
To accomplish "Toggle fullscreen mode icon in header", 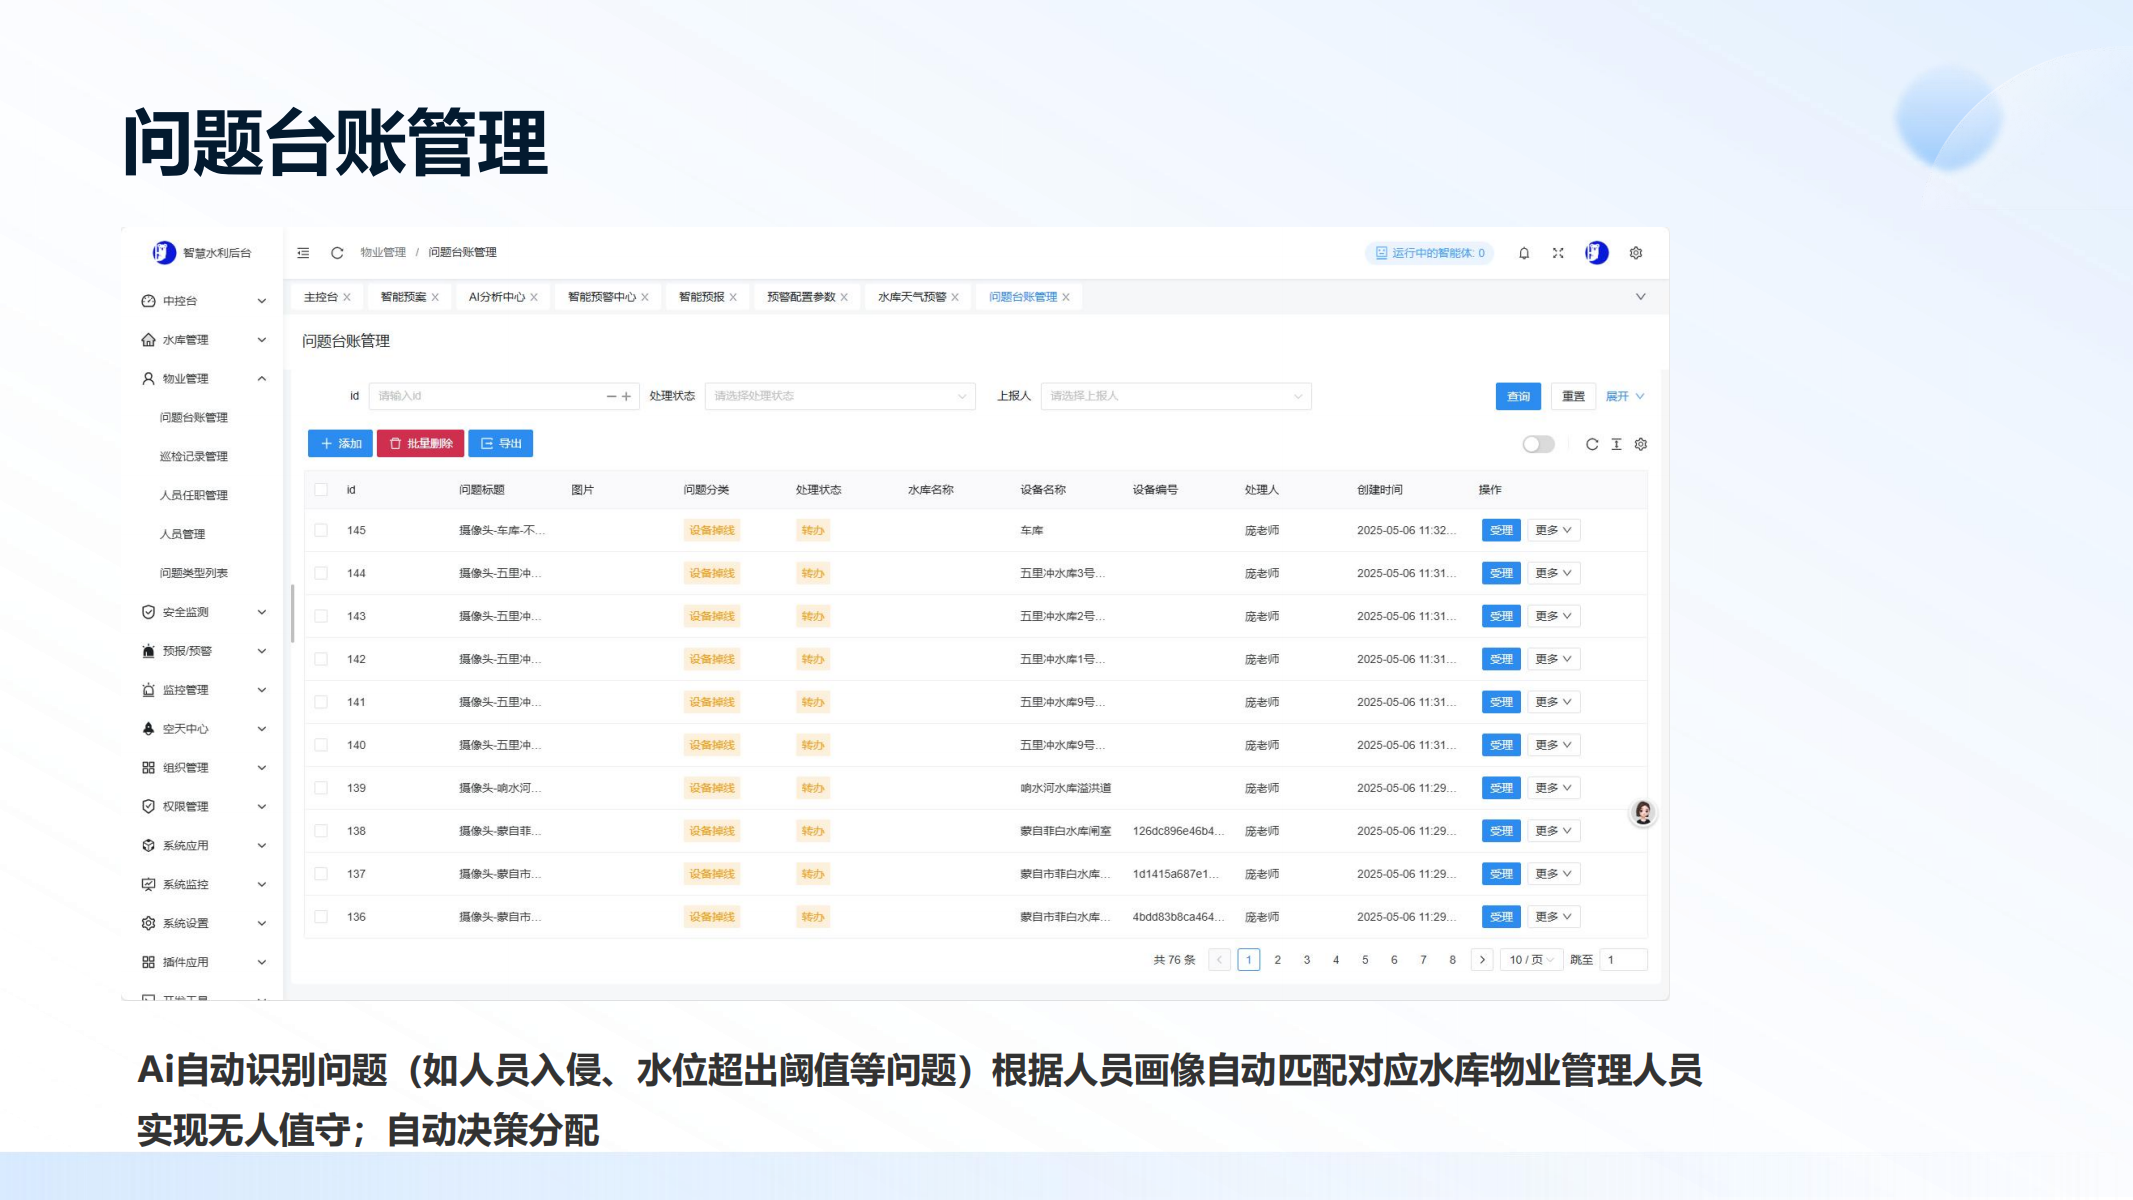I will tap(1558, 253).
